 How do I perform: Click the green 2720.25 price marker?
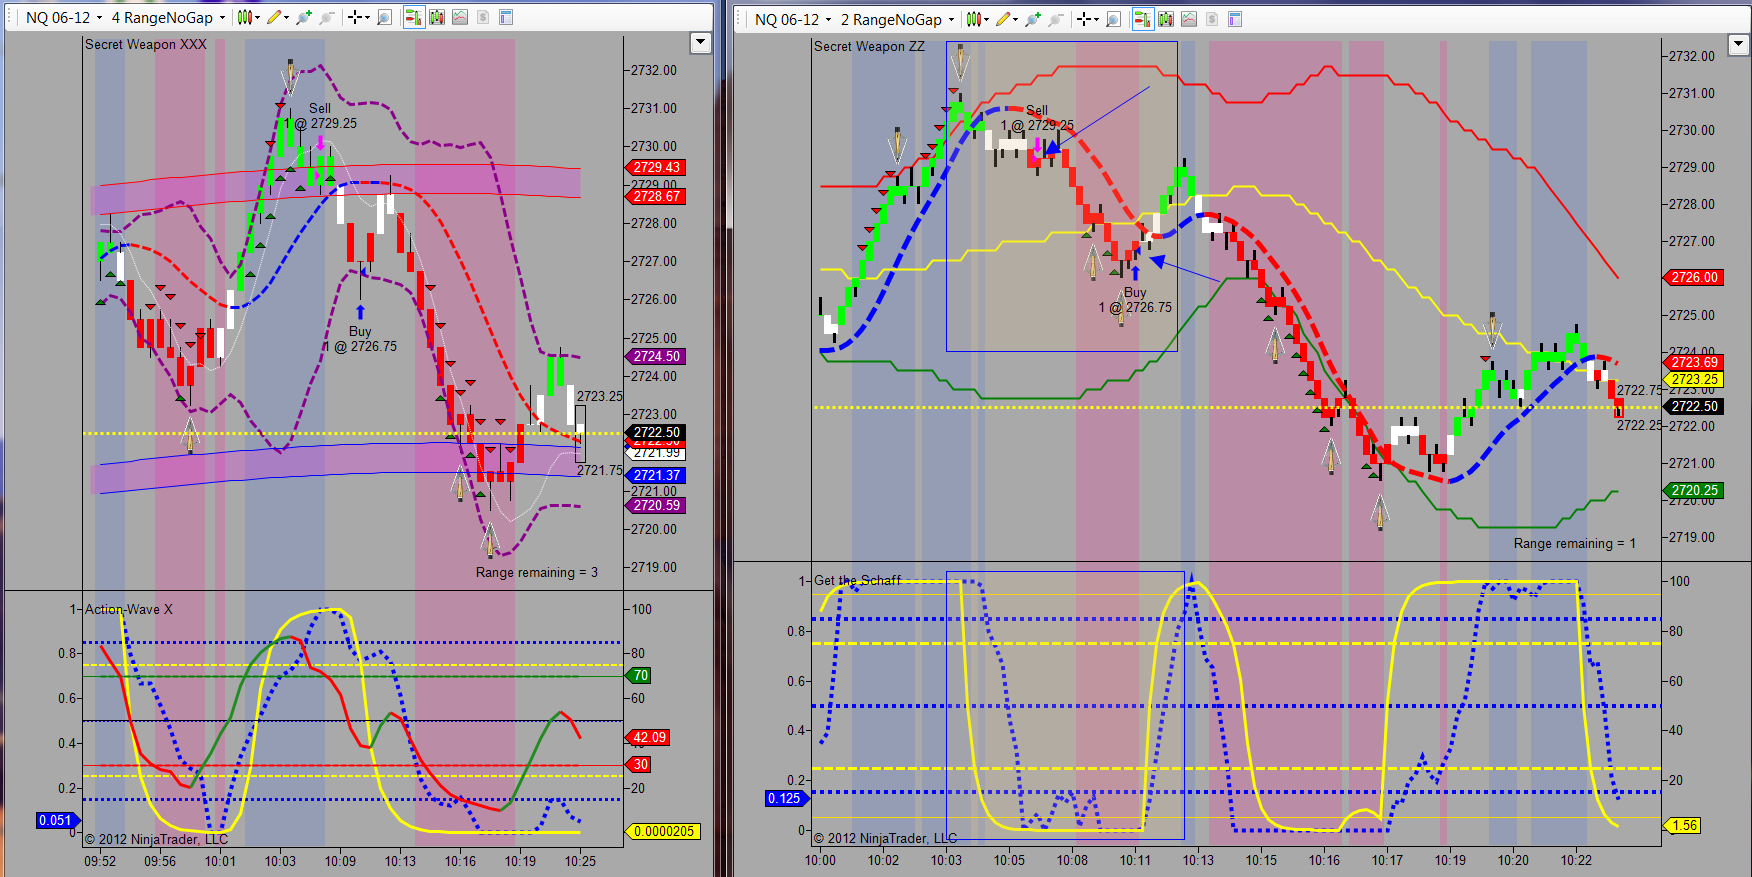[1694, 490]
